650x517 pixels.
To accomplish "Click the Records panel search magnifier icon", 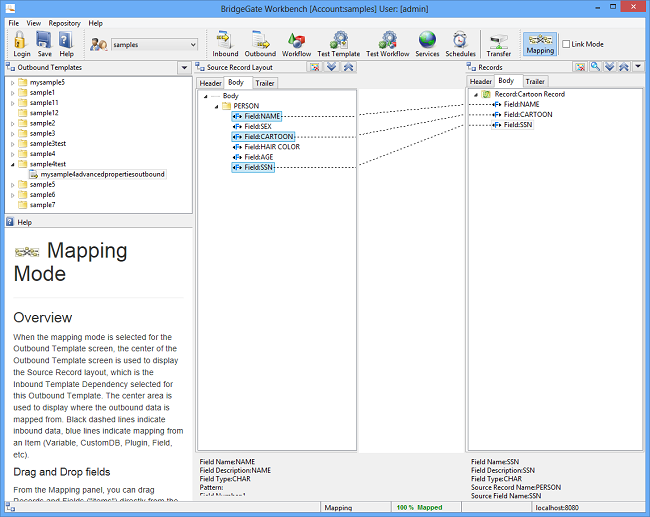I will coord(595,67).
